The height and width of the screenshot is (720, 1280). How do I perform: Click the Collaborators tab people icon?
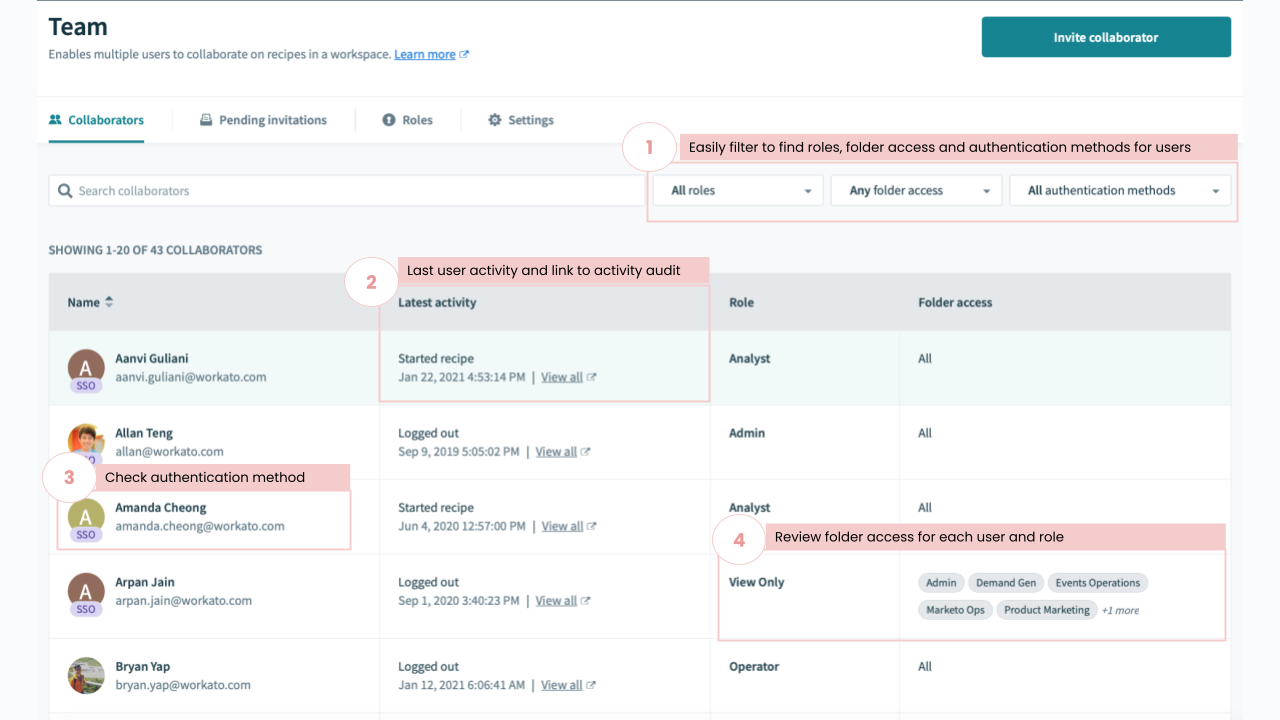click(x=55, y=120)
